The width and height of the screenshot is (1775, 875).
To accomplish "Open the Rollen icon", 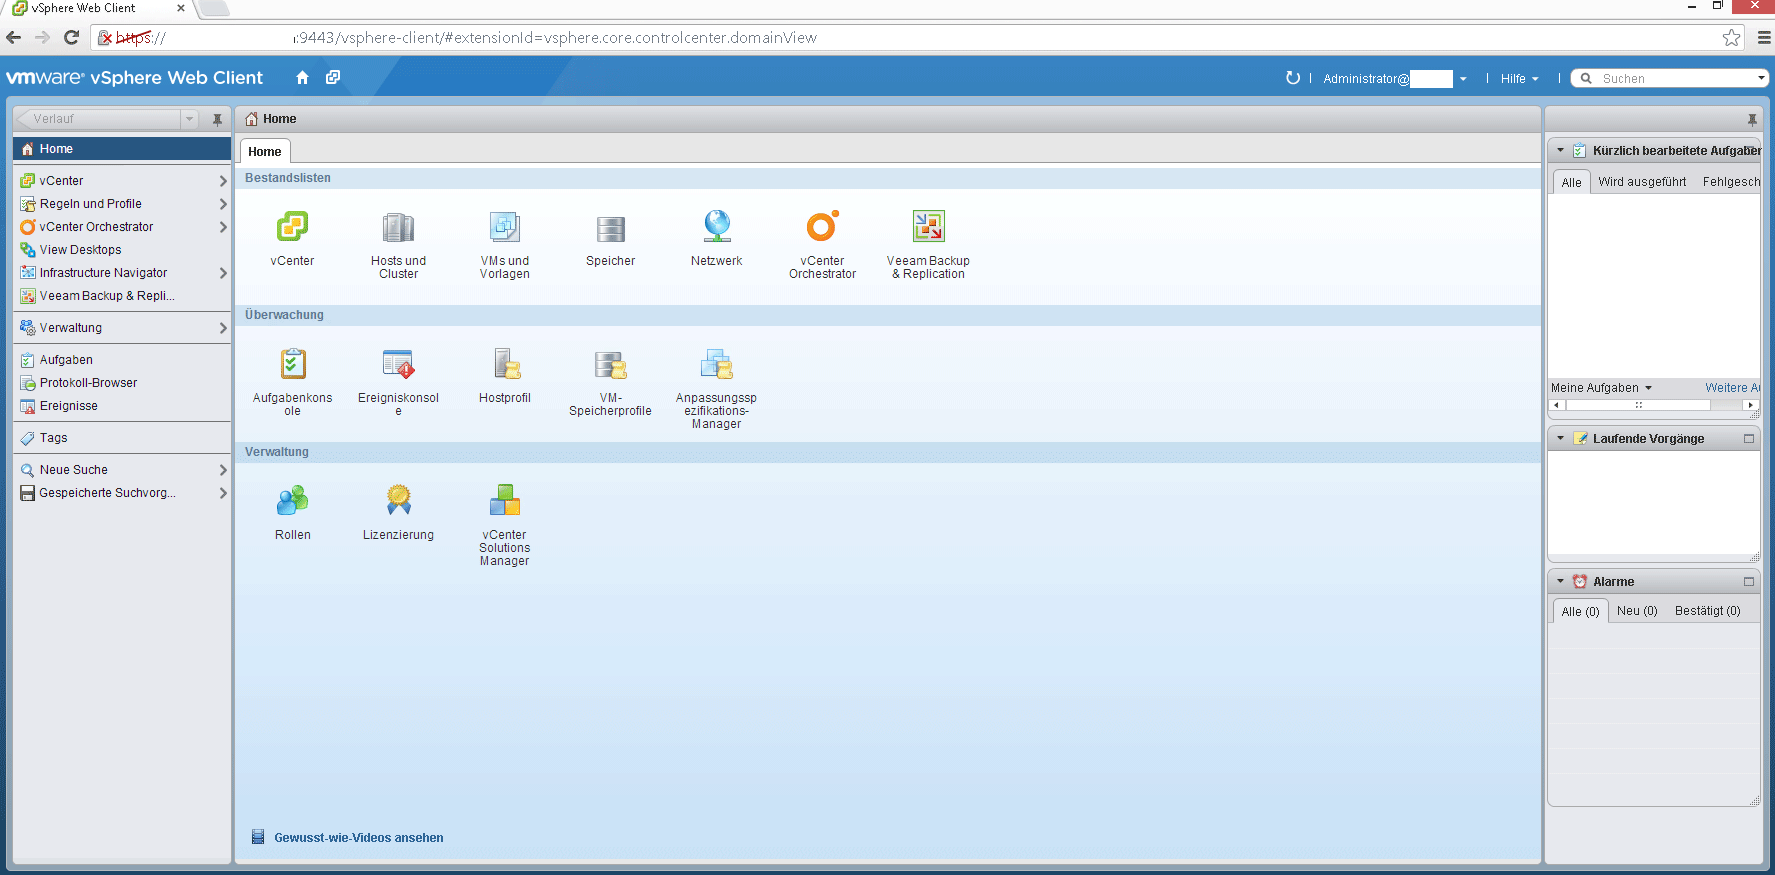I will (x=292, y=500).
